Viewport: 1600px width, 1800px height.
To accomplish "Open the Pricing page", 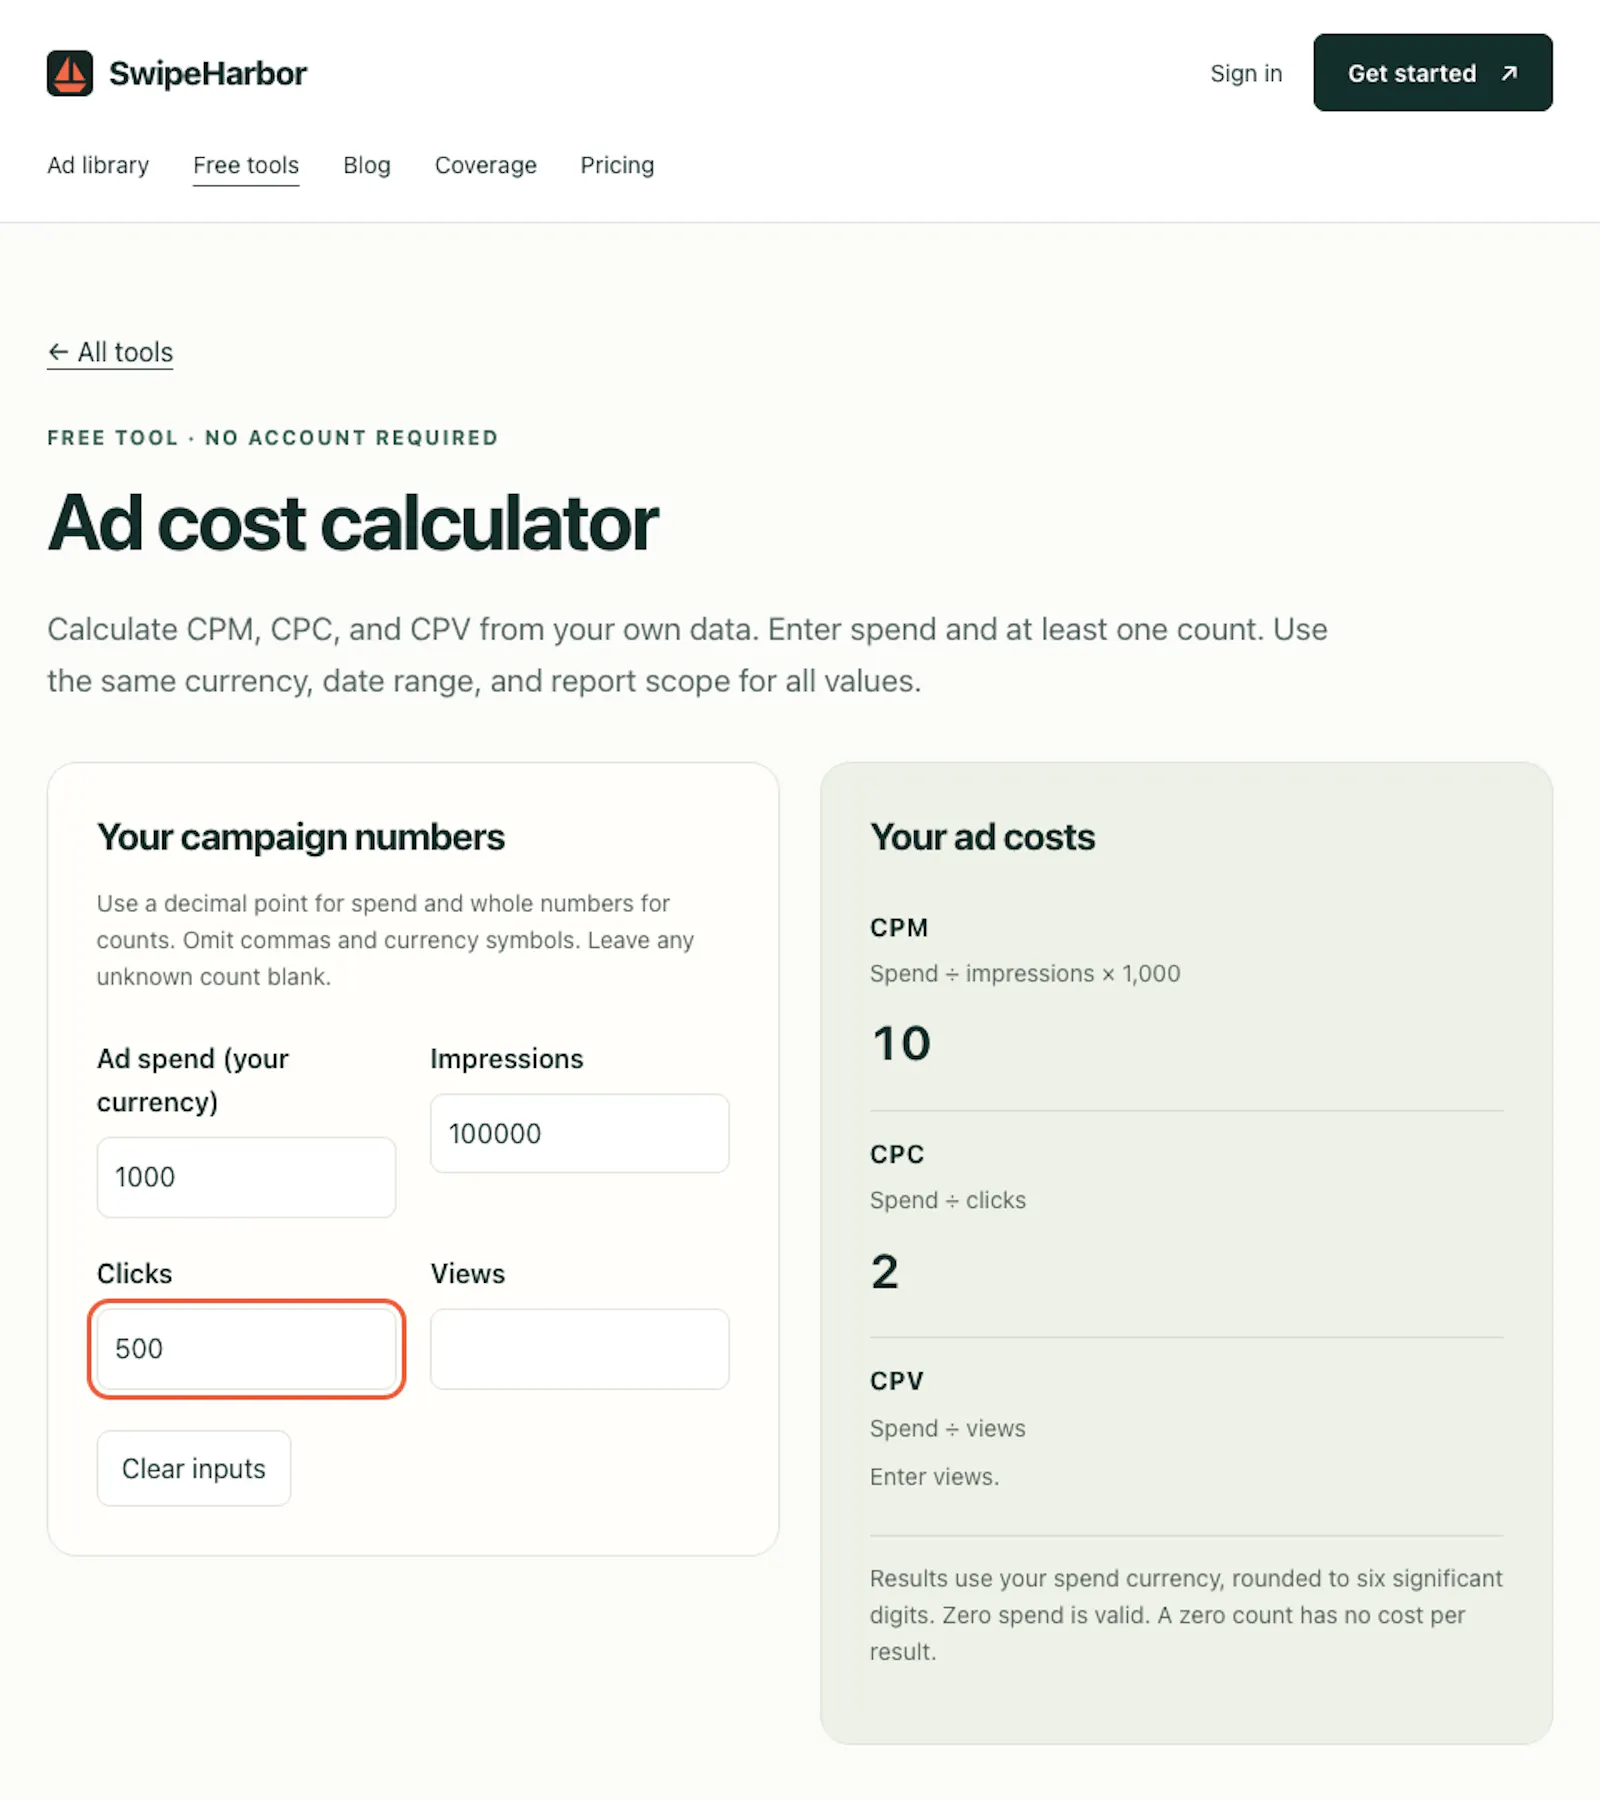I will pyautogui.click(x=617, y=165).
